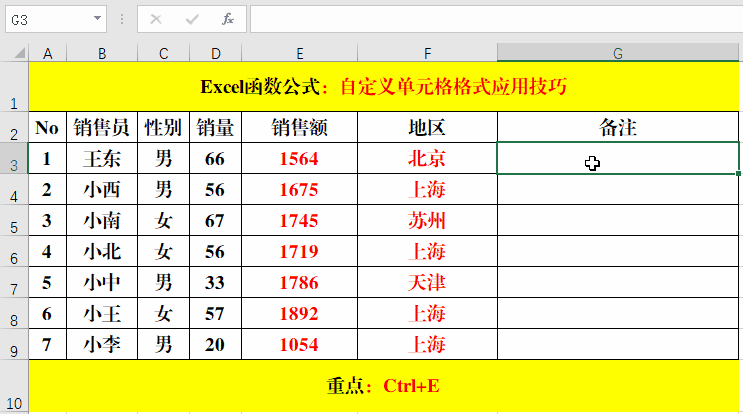
Task: Click the 'No' header cell
Action: point(47,127)
